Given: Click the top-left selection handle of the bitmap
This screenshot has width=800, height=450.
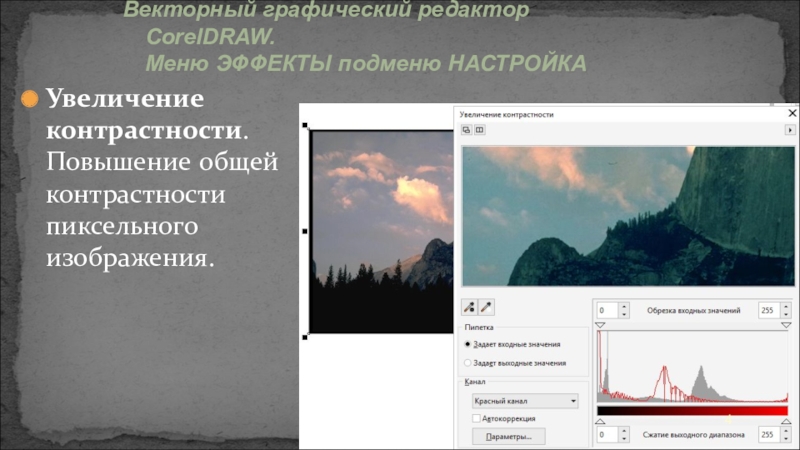Looking at the screenshot, I should click(x=305, y=125).
